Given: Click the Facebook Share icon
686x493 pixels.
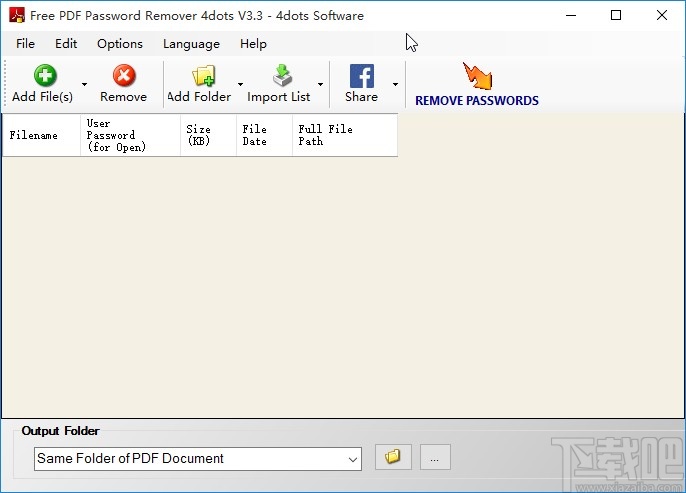Looking at the screenshot, I should 362,76.
